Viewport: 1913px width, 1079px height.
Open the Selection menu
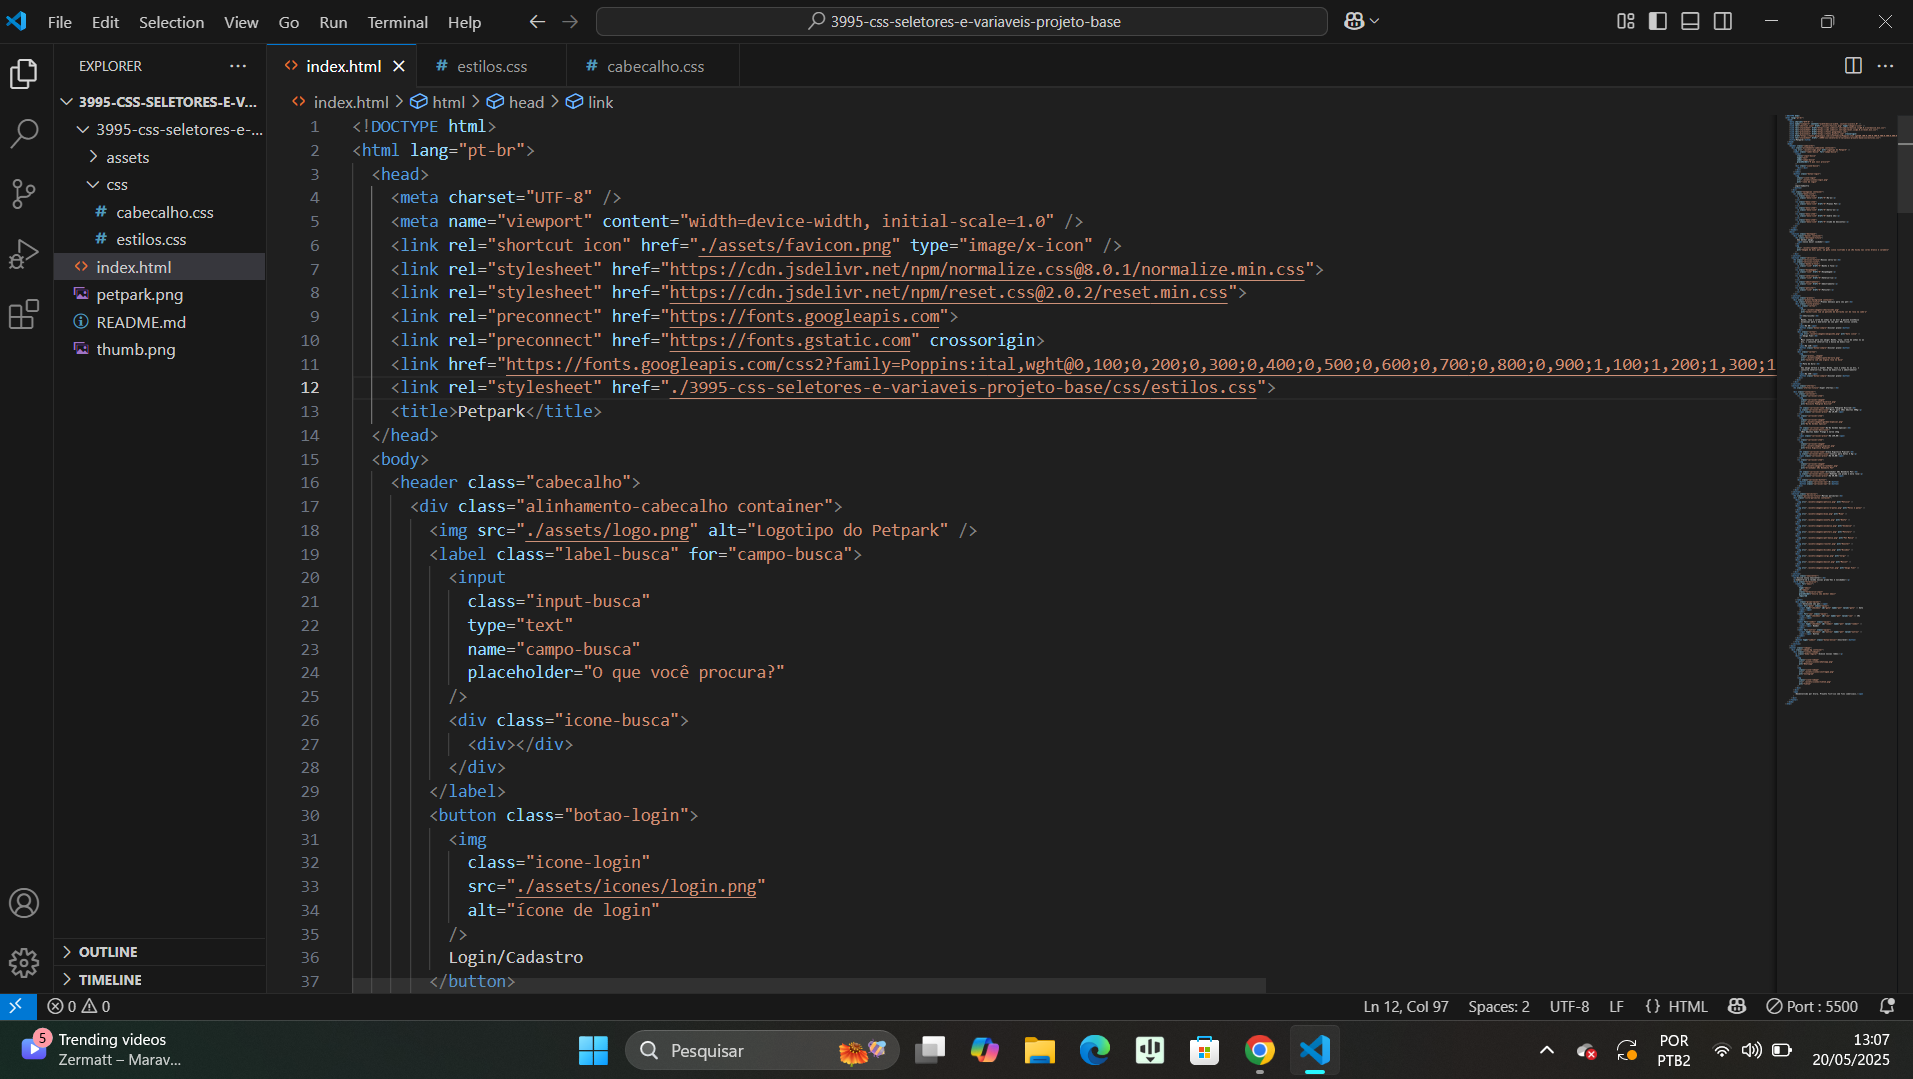[x=171, y=22]
